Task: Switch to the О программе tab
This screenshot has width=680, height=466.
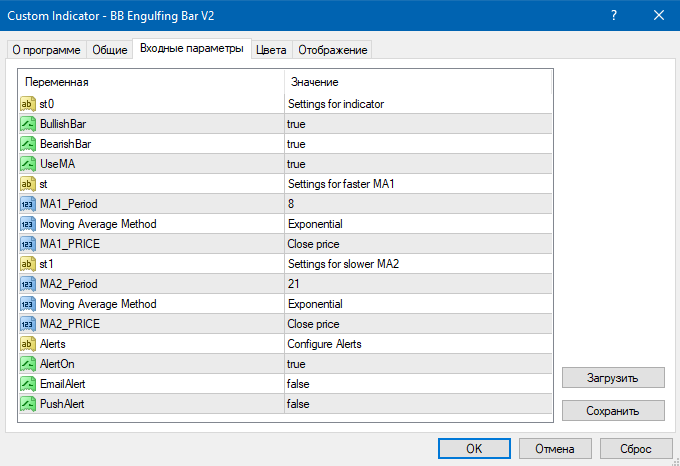Action: click(46, 50)
